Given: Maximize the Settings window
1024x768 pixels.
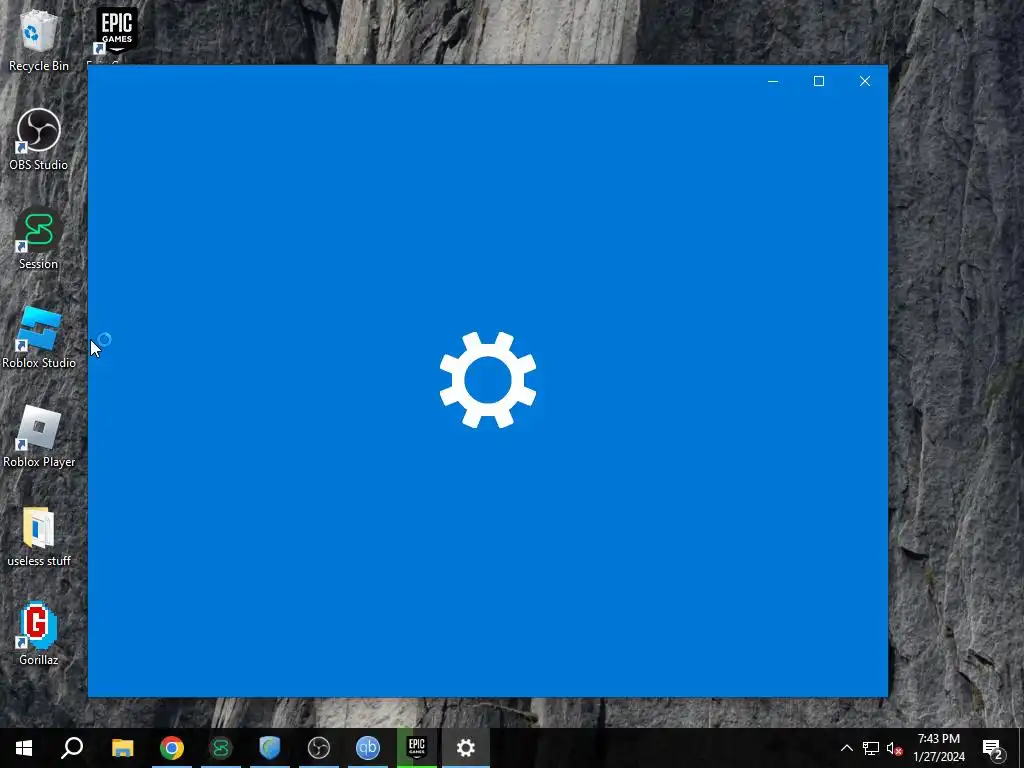Looking at the screenshot, I should coord(819,81).
